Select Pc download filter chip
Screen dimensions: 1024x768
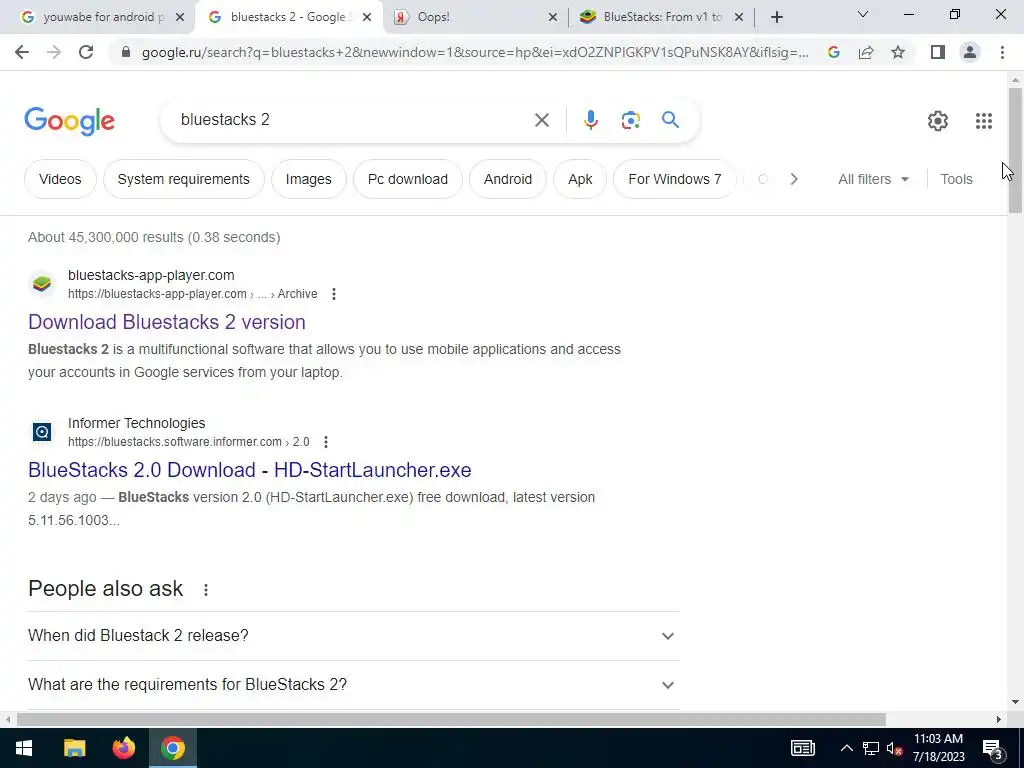[x=408, y=179]
